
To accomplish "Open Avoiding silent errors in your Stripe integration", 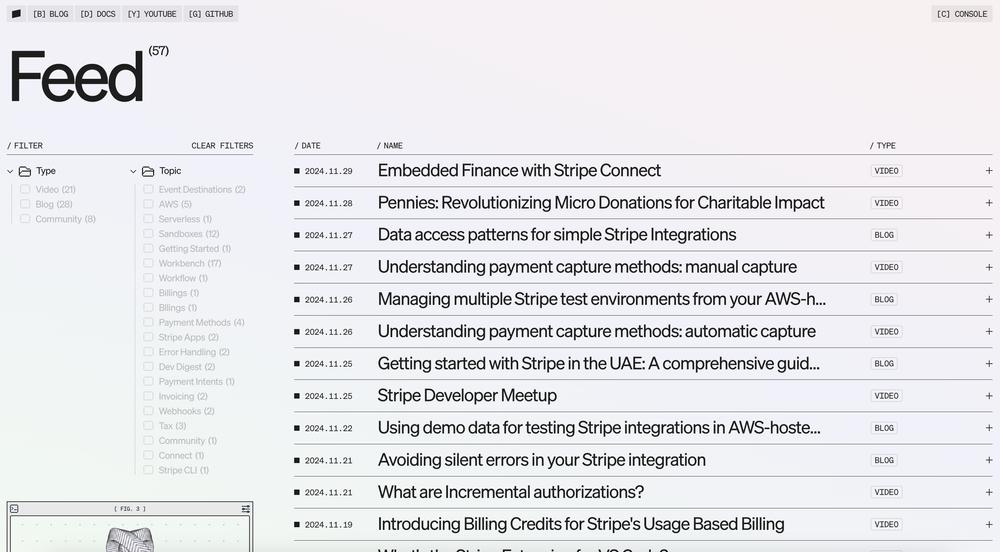I will (x=541, y=460).
